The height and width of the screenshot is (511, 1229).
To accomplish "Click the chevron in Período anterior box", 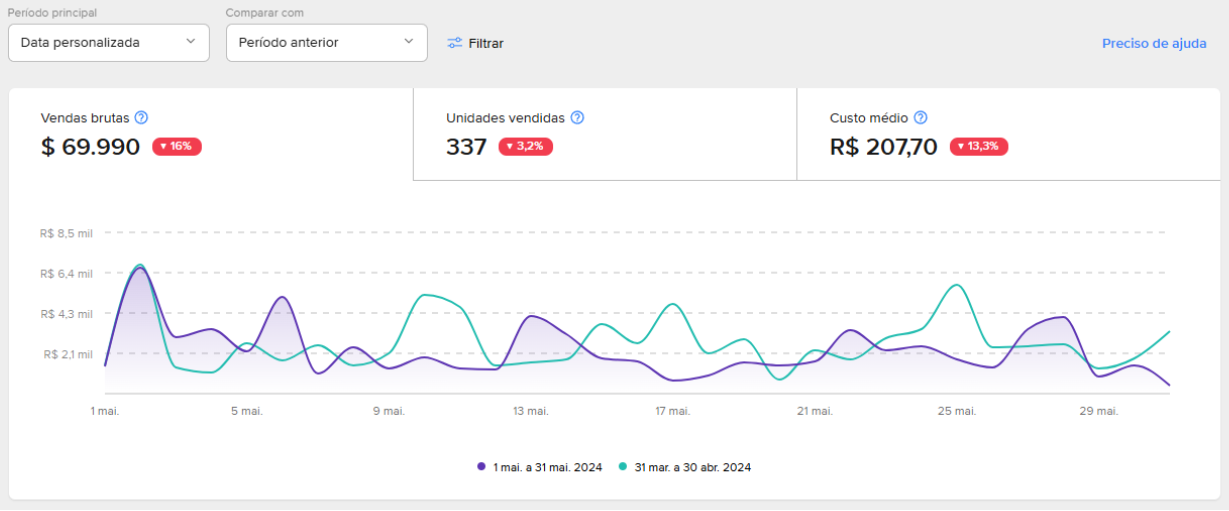I will pos(409,42).
